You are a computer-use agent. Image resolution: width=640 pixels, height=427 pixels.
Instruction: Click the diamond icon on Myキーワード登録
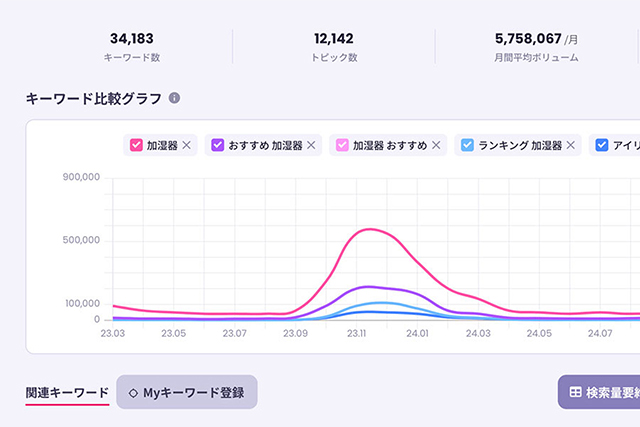point(134,392)
